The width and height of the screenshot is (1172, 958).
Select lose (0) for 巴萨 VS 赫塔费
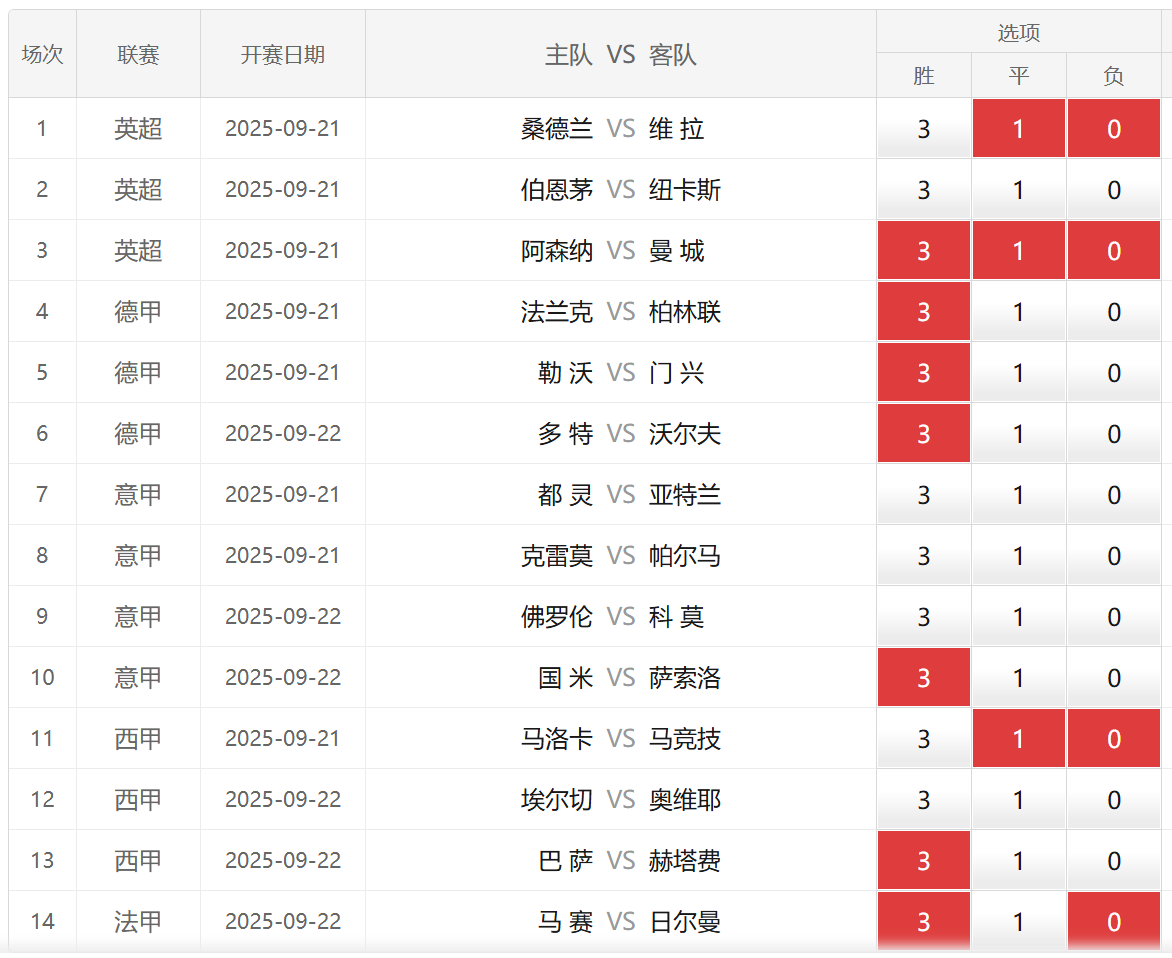click(1113, 861)
